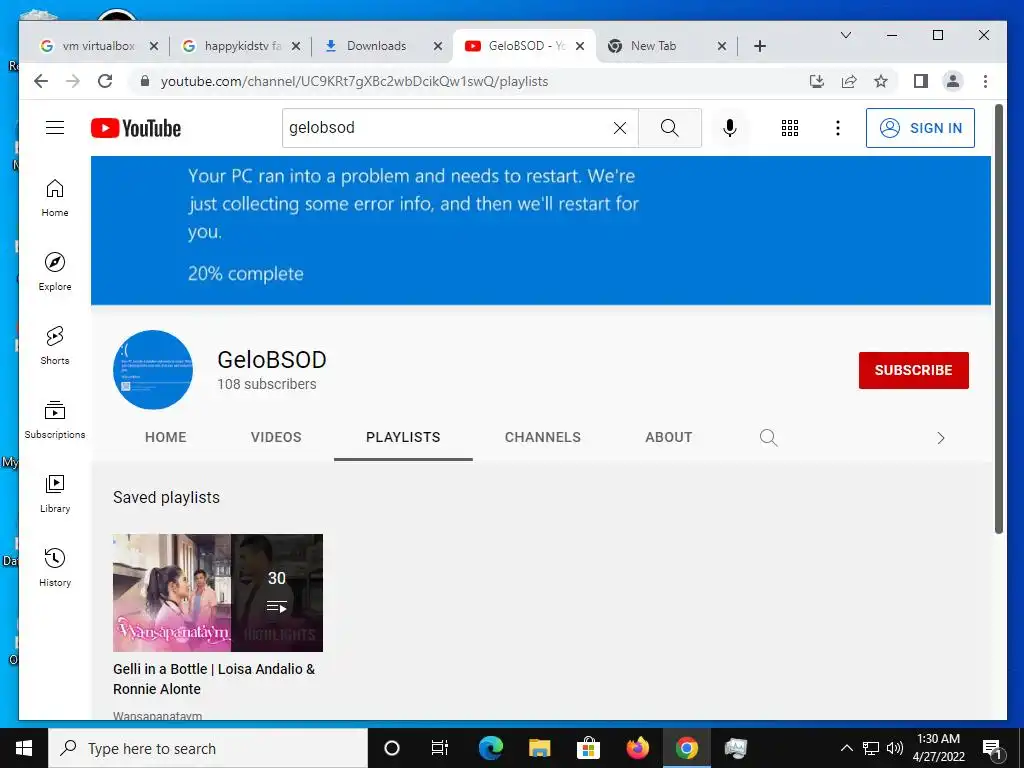The width and height of the screenshot is (1024, 768).
Task: Install YouTube app from address bar
Action: [816, 81]
